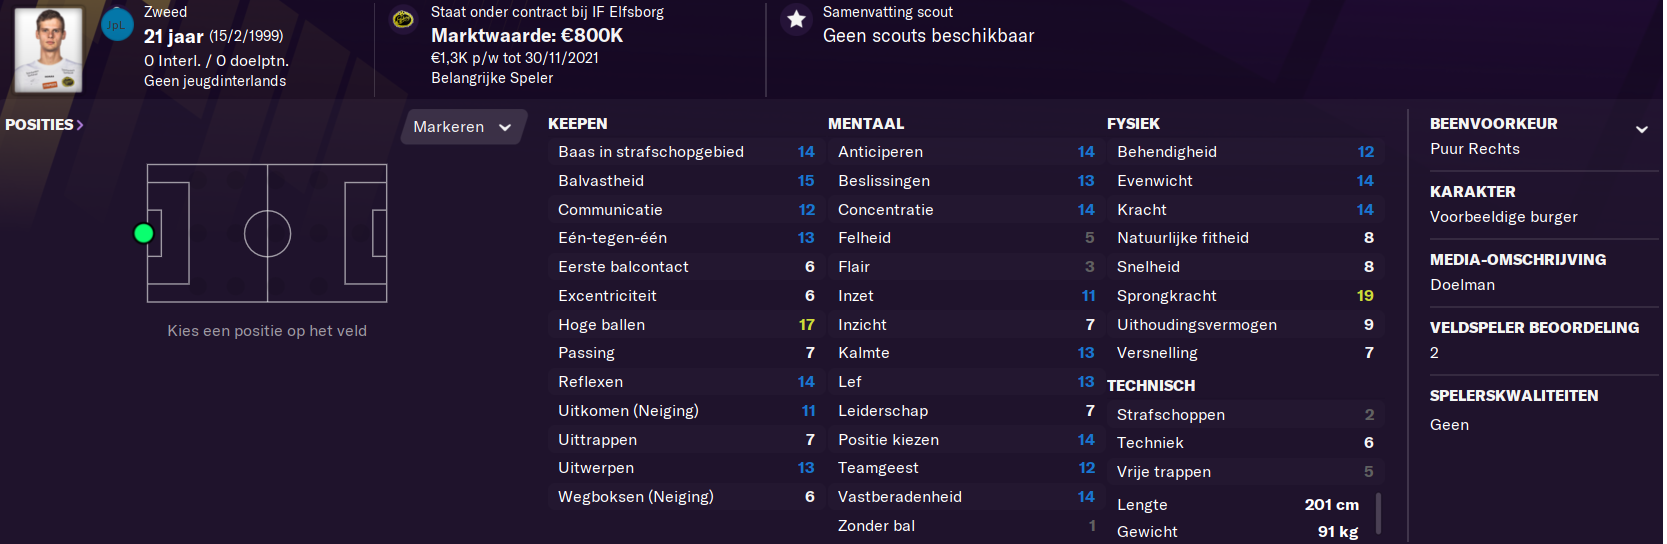This screenshot has width=1667, height=544.
Task: Click the player portrait photo
Action: (49, 50)
